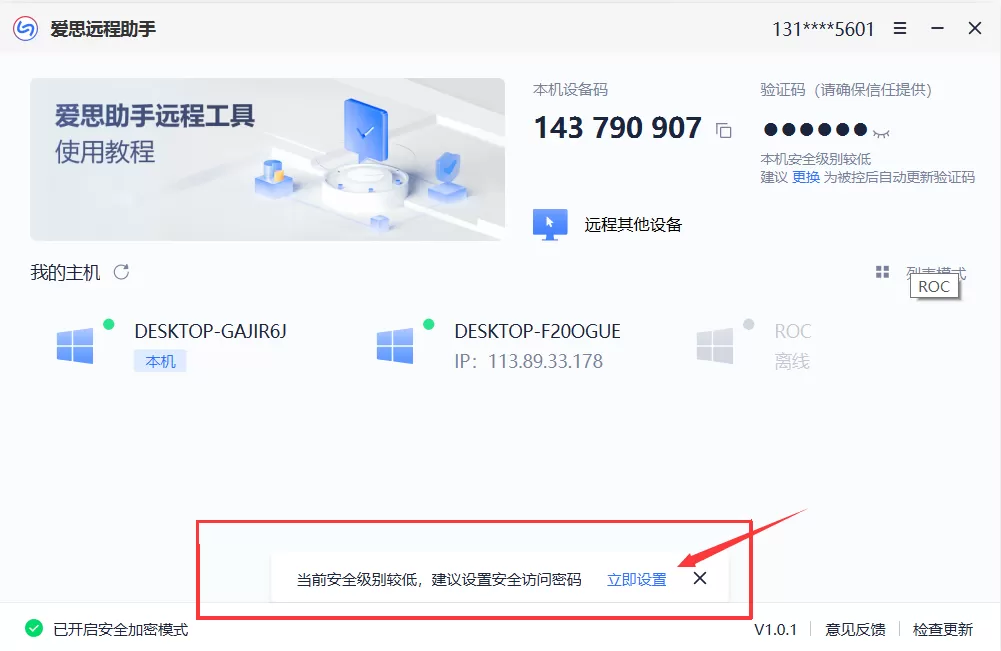
Task: Click the 更换 verification code link
Action: click(806, 177)
